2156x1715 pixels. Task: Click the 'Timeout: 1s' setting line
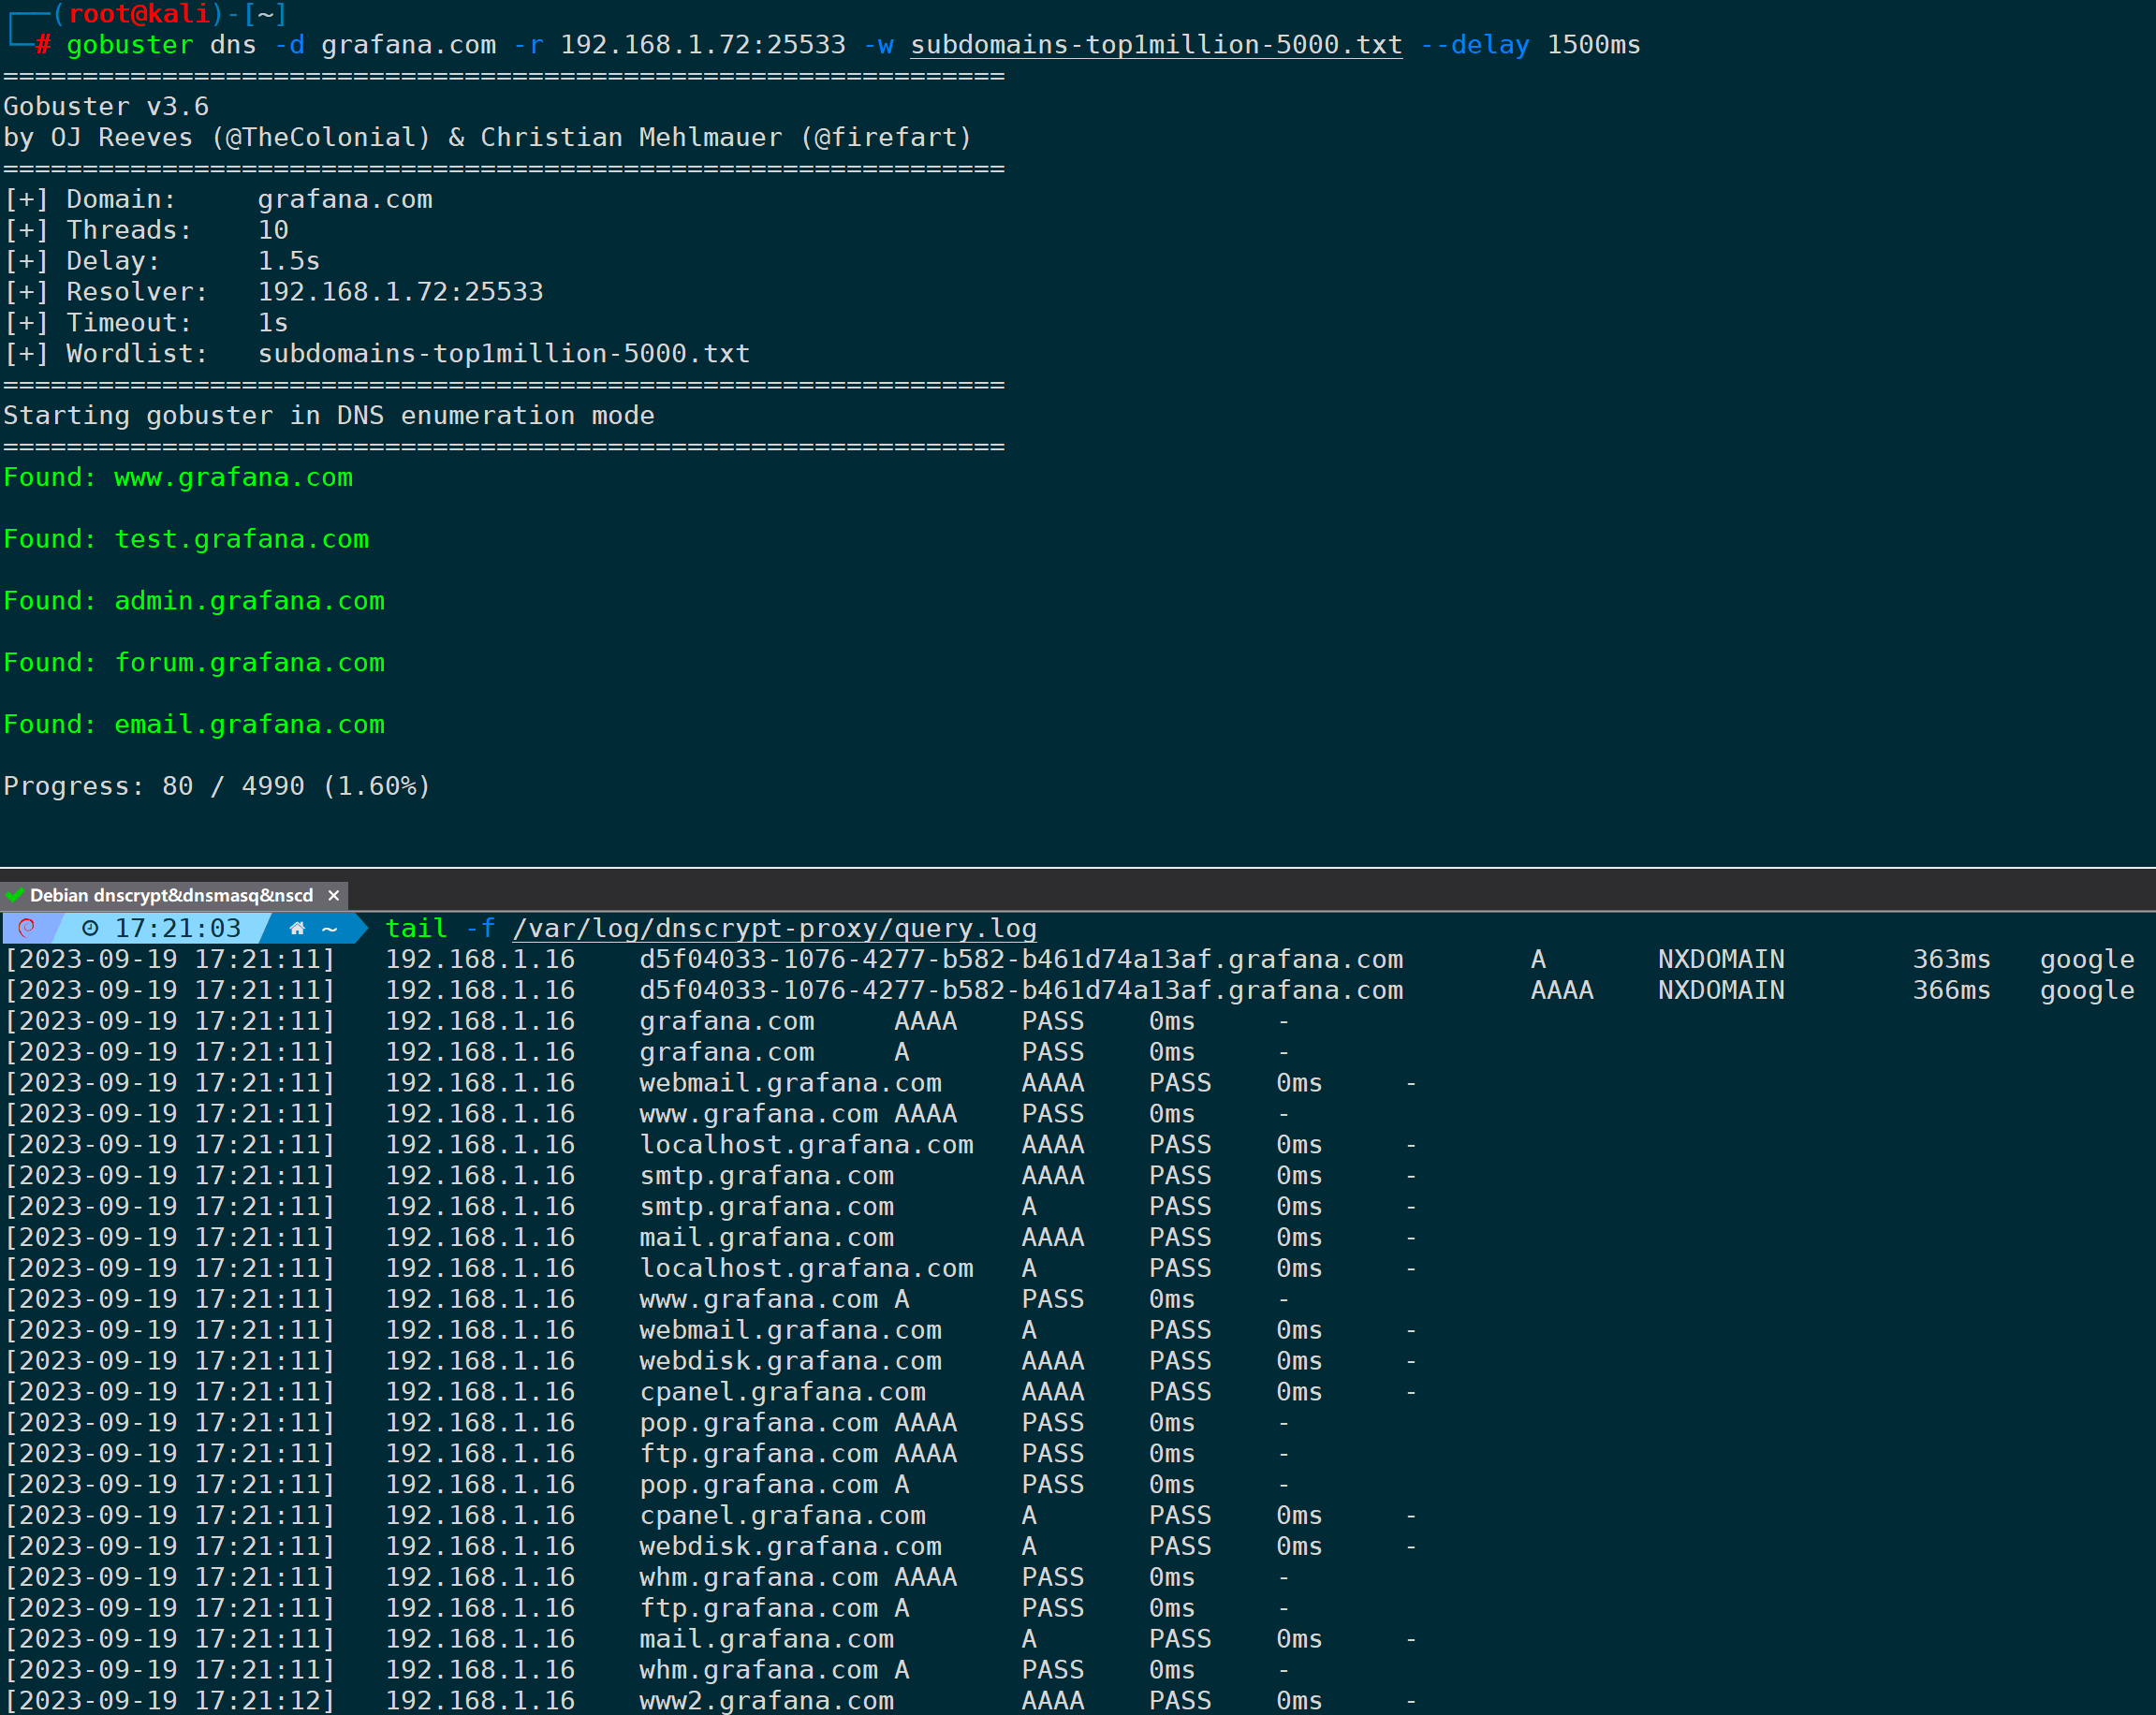[x=146, y=323]
